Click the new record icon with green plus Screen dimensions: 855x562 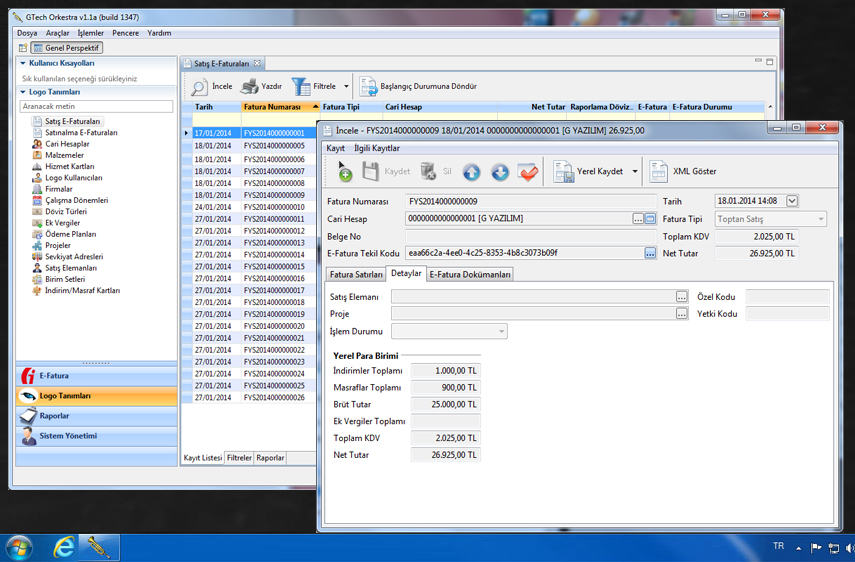point(343,171)
